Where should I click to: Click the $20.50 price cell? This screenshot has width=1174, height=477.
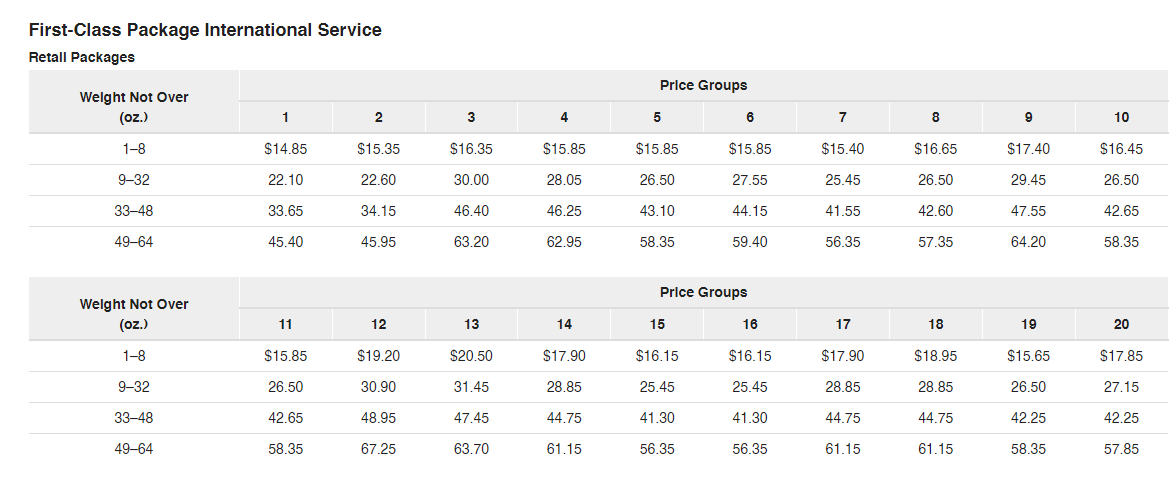471,356
